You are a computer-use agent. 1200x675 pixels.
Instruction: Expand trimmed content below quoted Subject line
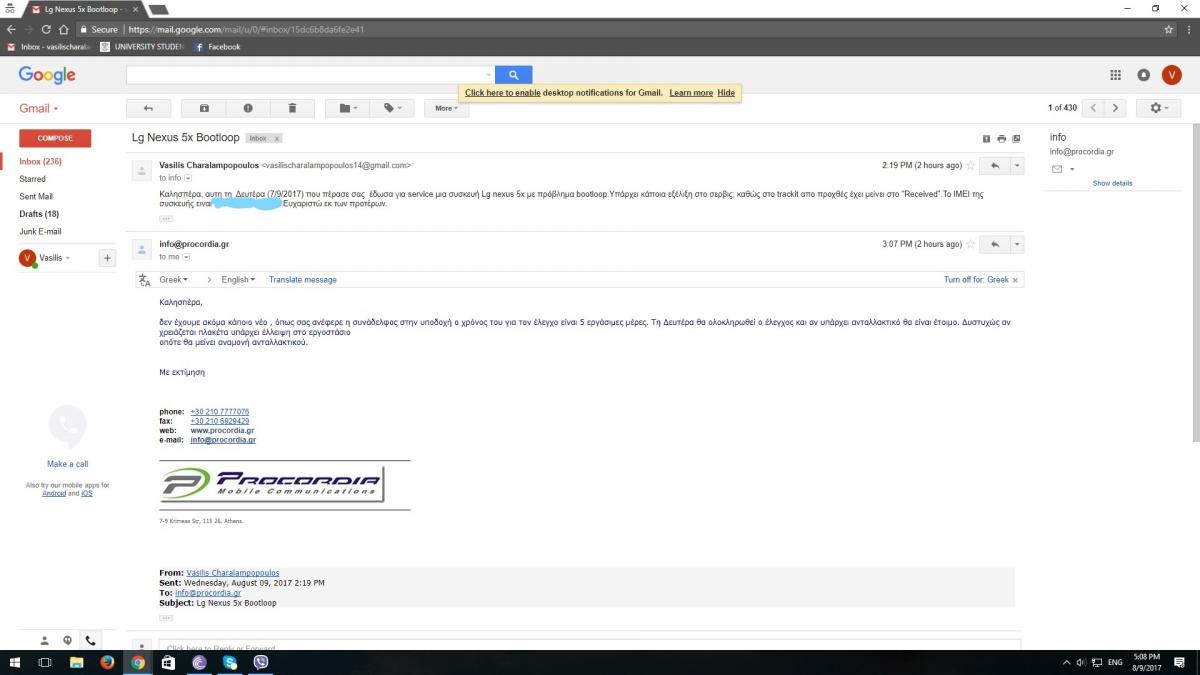[x=166, y=617]
